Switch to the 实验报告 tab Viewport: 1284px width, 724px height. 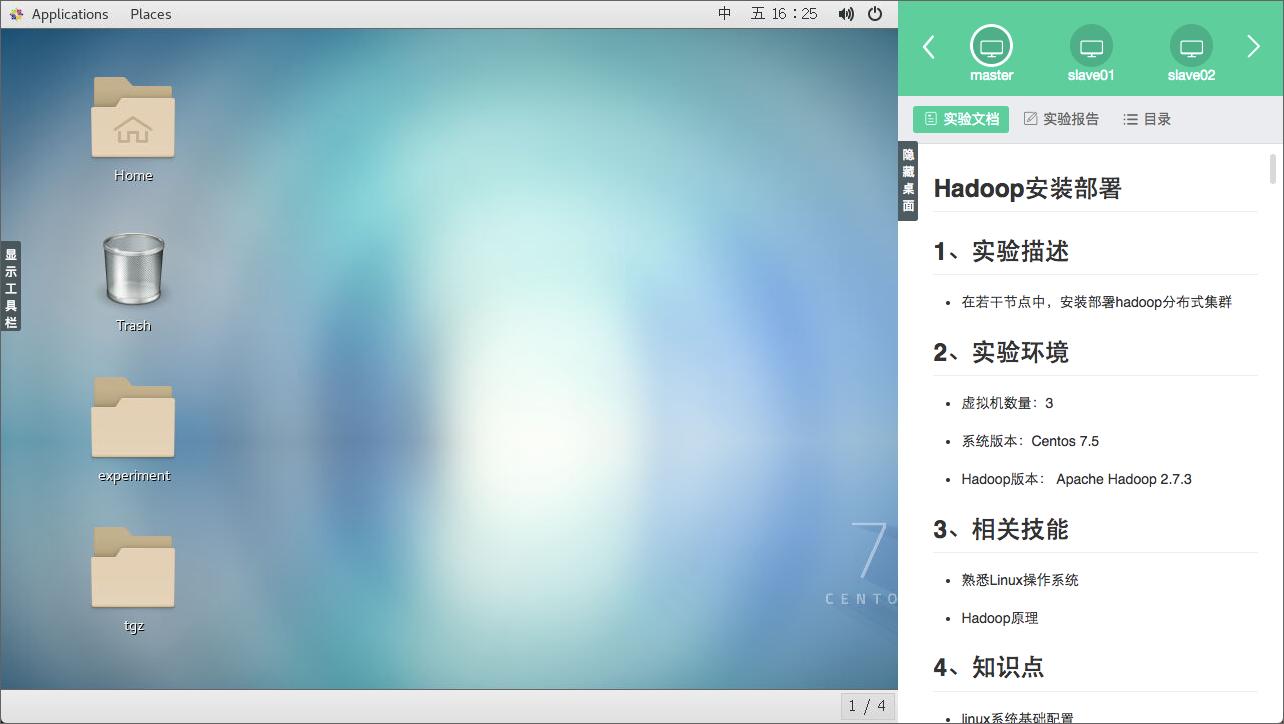click(1061, 119)
